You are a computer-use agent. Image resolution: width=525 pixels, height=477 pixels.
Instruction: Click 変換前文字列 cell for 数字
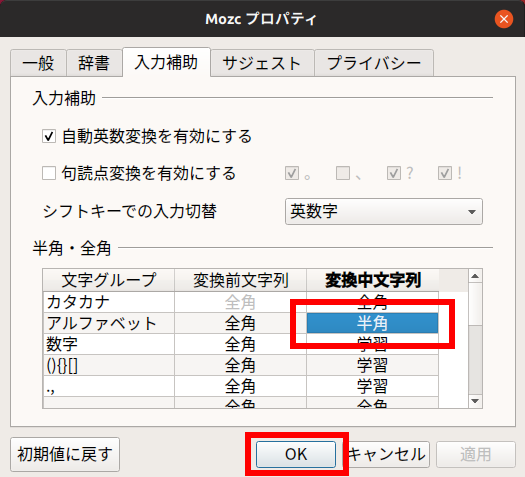[240, 344]
